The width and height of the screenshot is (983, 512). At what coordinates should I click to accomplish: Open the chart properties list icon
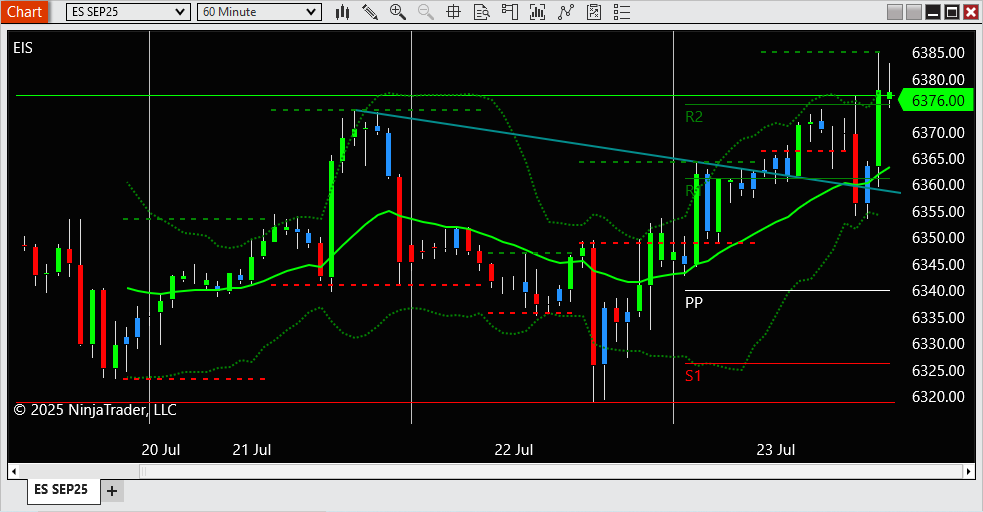[x=621, y=12]
